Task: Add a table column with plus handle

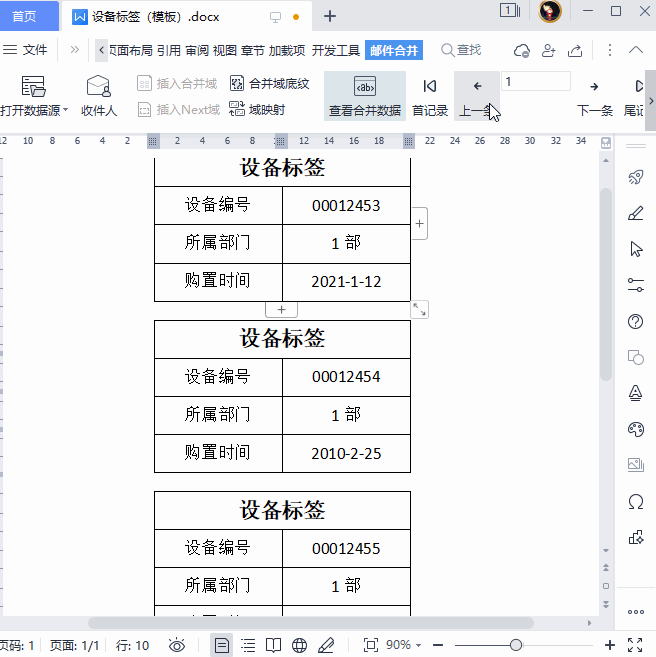Action: [x=419, y=223]
